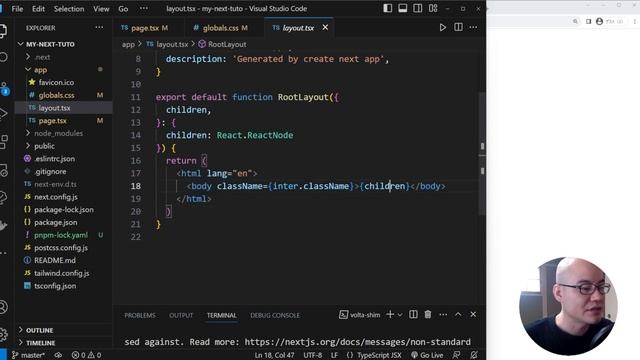Split the terminal pane

tap(413, 314)
